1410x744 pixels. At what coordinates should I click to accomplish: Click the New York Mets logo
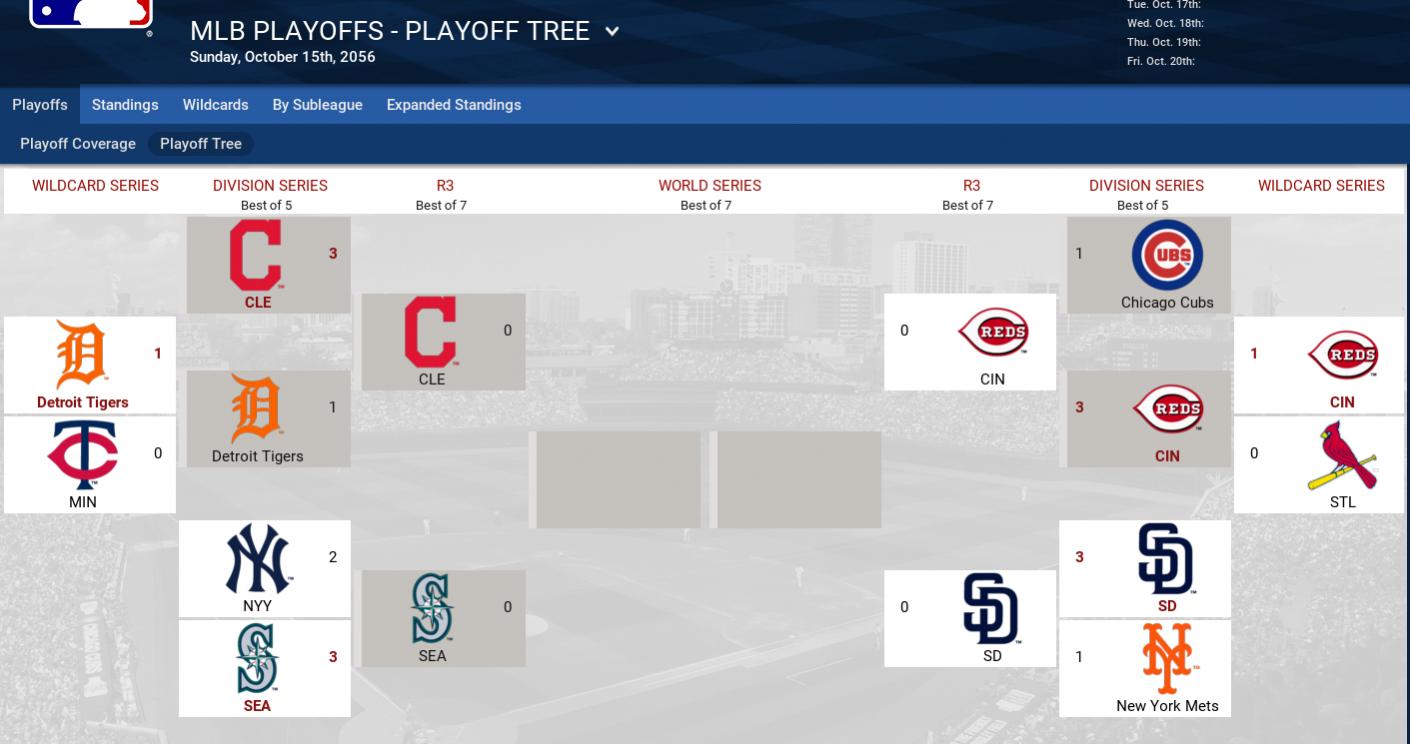tap(1167, 658)
